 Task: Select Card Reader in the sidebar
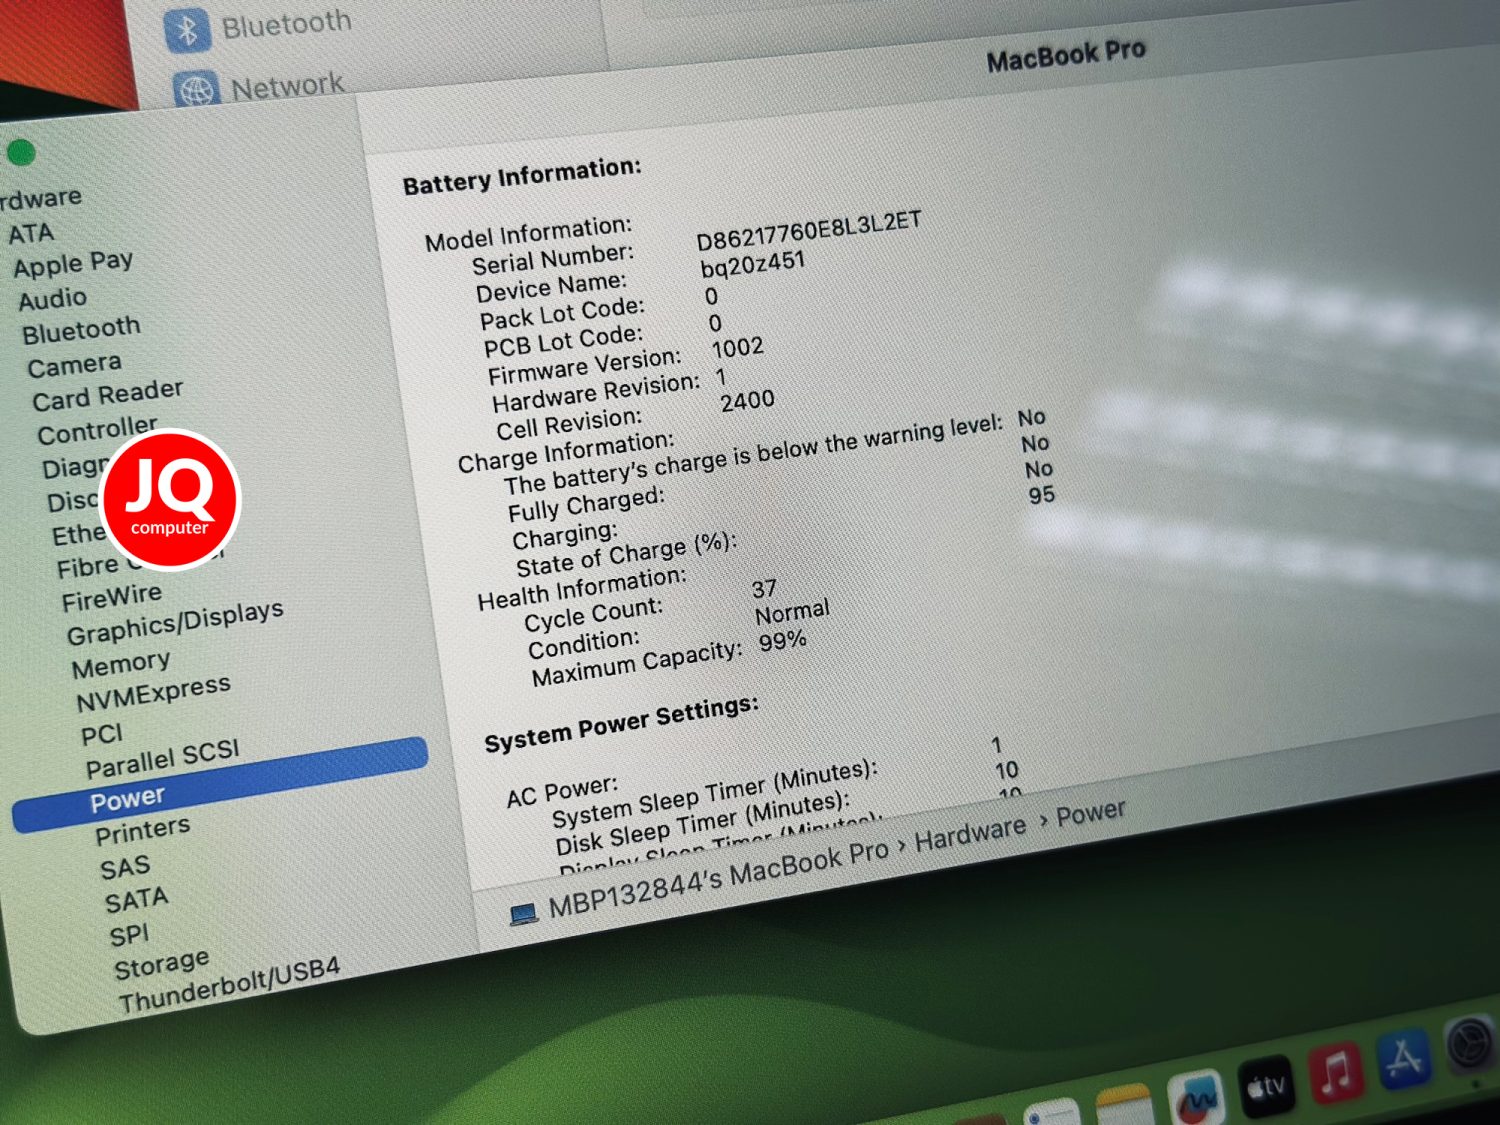[108, 396]
